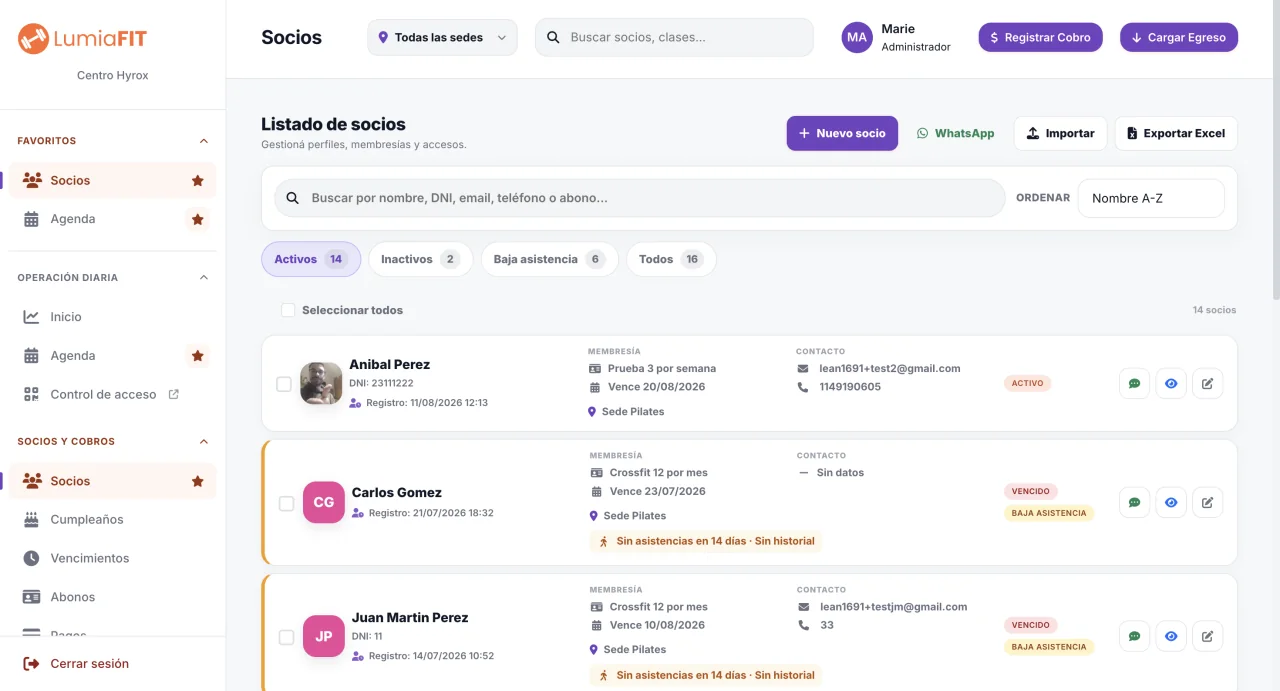Click the WhatsApp button
Image resolution: width=1280 pixels, height=691 pixels.
(x=956, y=133)
